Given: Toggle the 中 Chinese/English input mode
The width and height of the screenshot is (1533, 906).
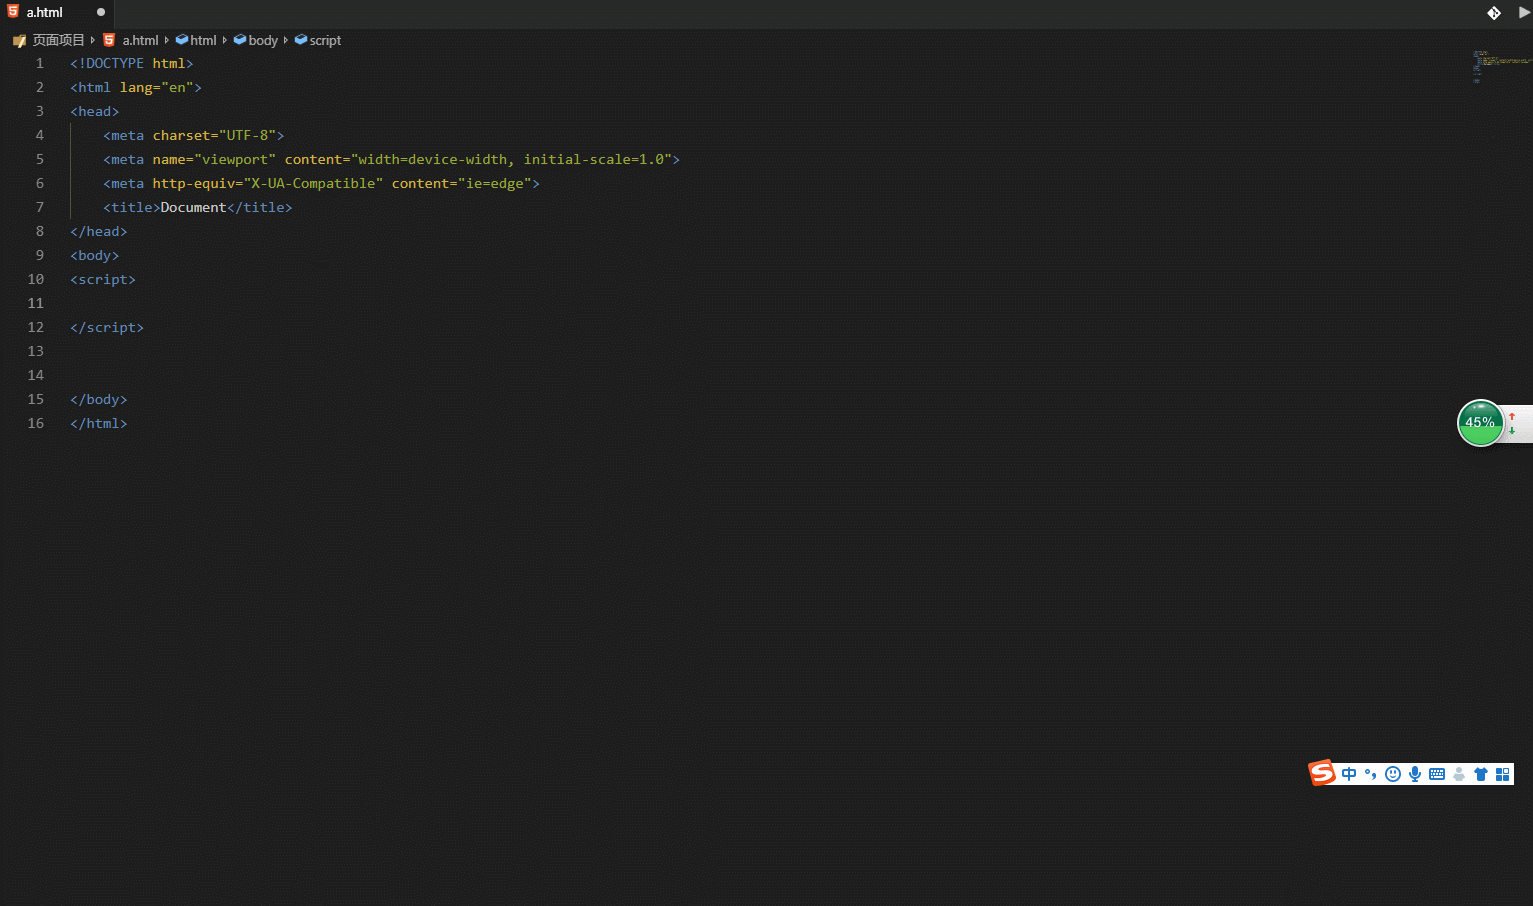Looking at the screenshot, I should click(x=1349, y=774).
